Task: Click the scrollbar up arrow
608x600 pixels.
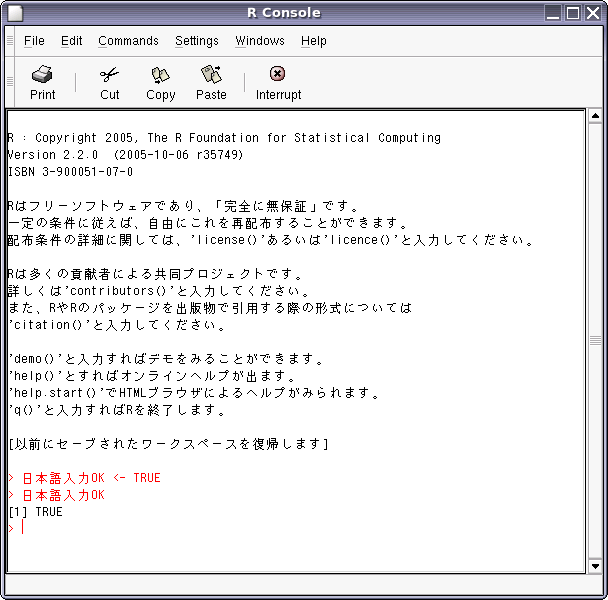Action: coord(594,117)
